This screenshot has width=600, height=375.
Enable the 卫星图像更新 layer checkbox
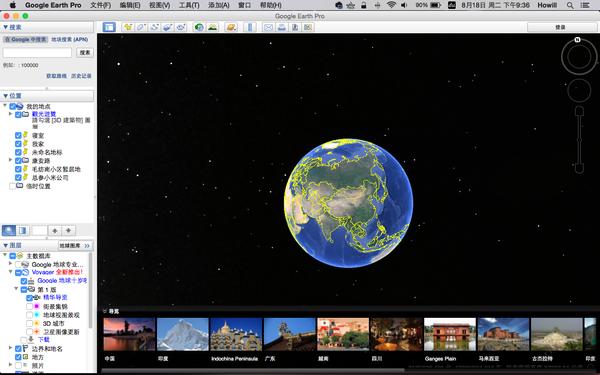[29, 332]
